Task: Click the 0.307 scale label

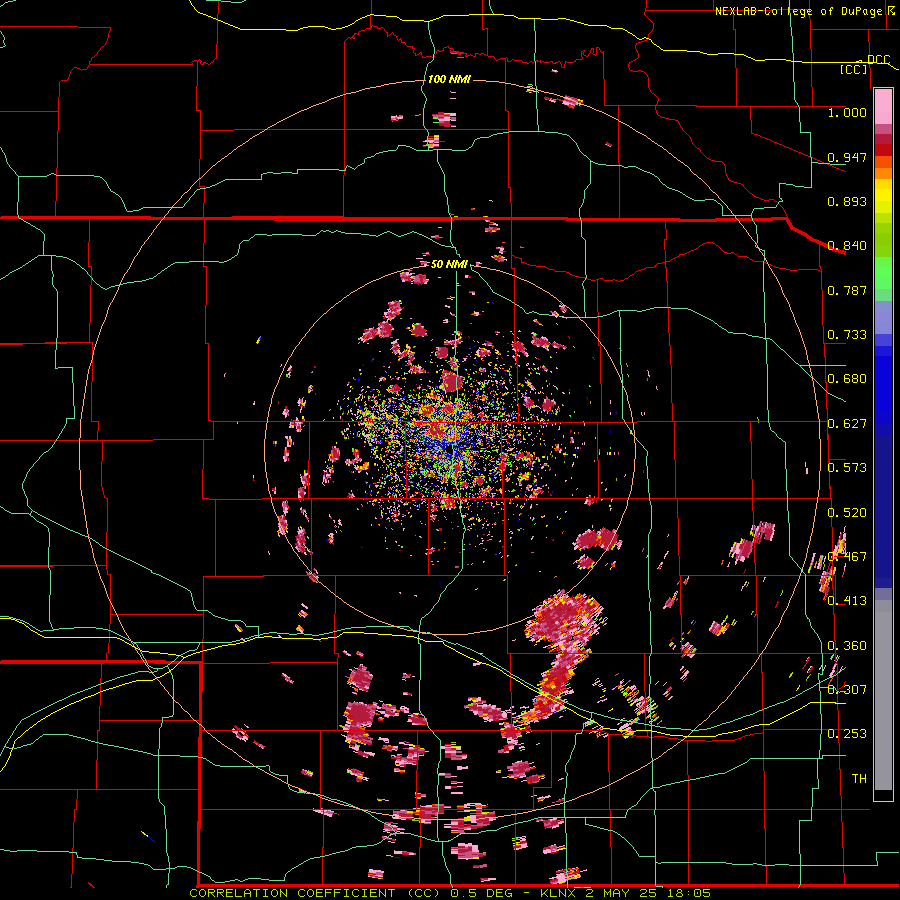Action: (847, 690)
